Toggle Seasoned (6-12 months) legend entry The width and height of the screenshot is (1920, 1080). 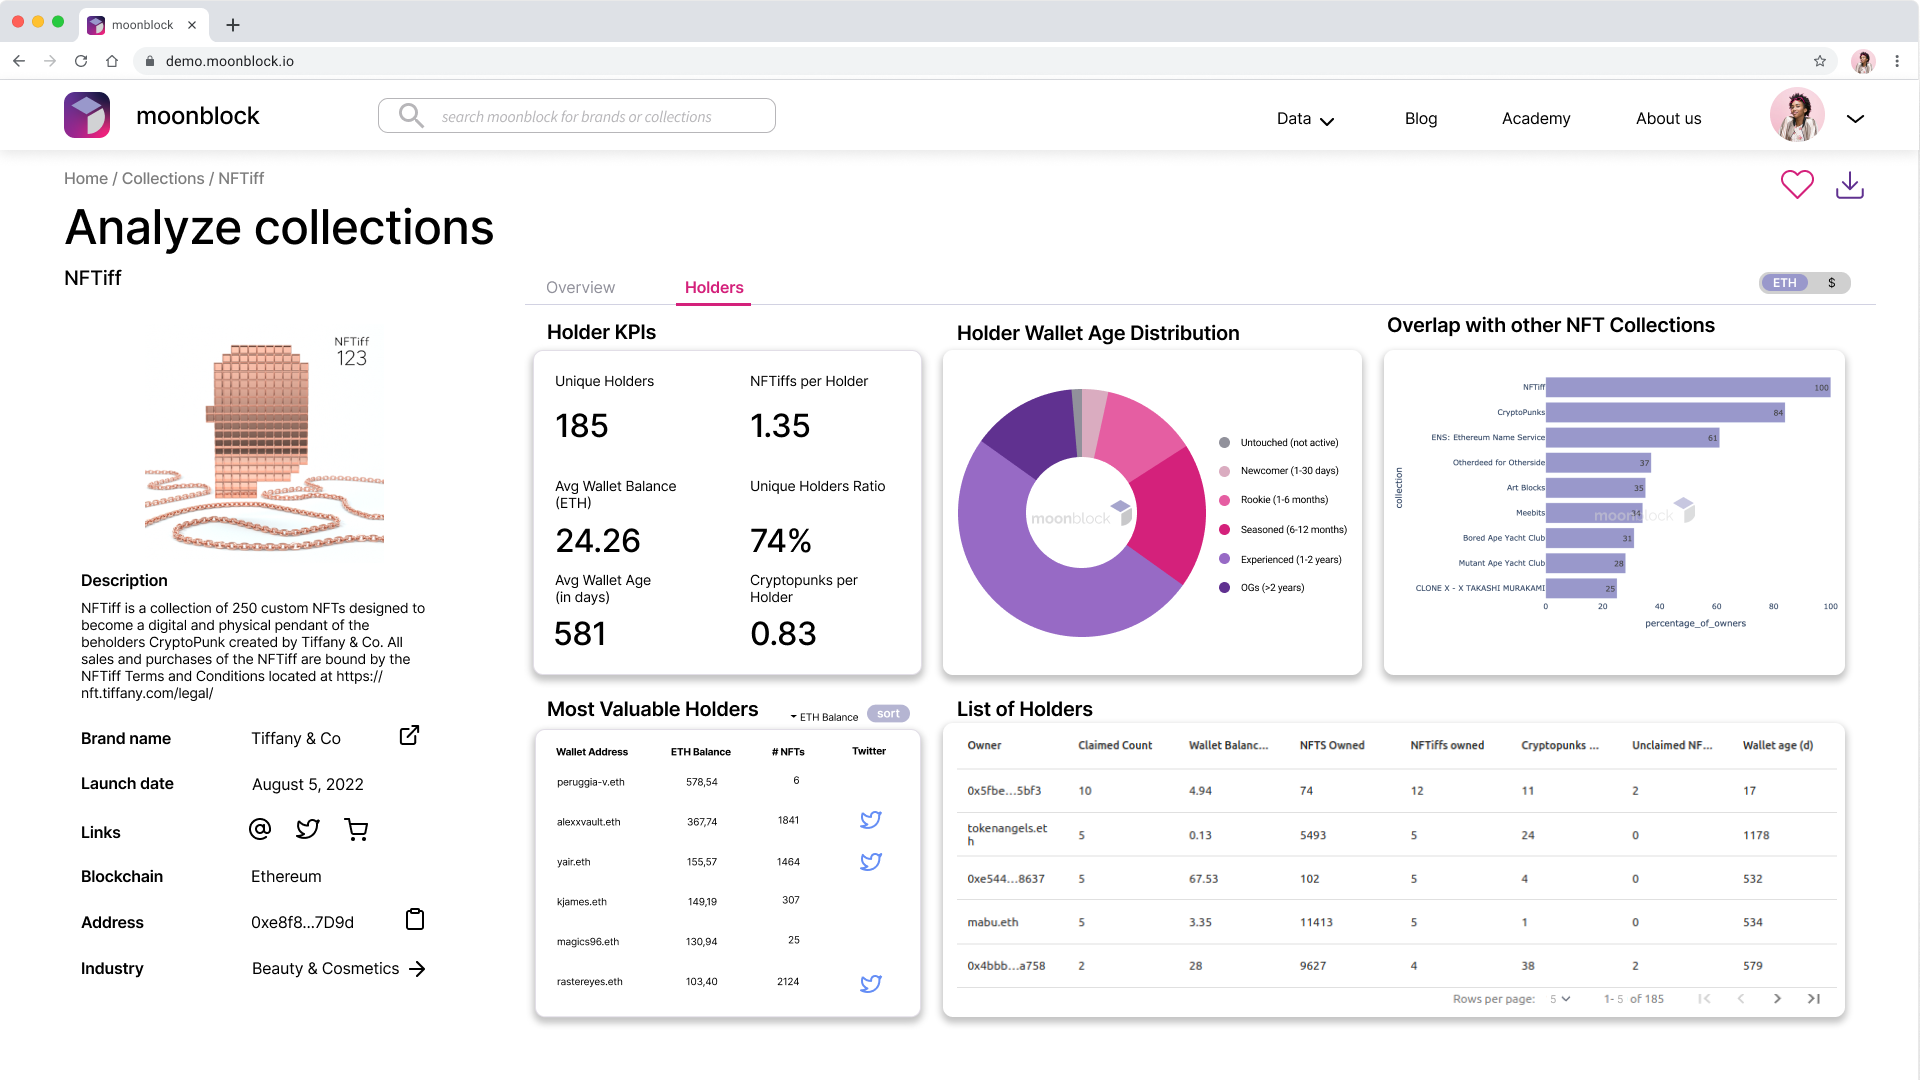[x=1283, y=530]
